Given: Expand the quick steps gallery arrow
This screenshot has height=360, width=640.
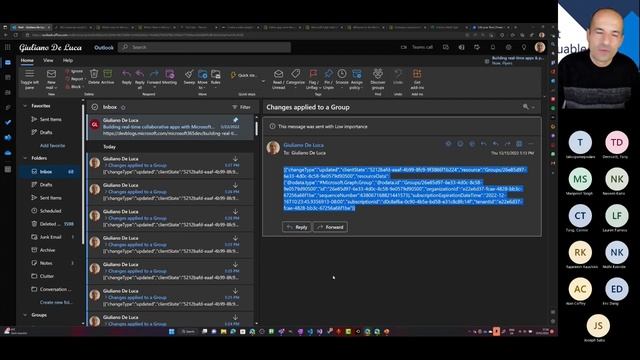Looking at the screenshot, I should coord(263,82).
